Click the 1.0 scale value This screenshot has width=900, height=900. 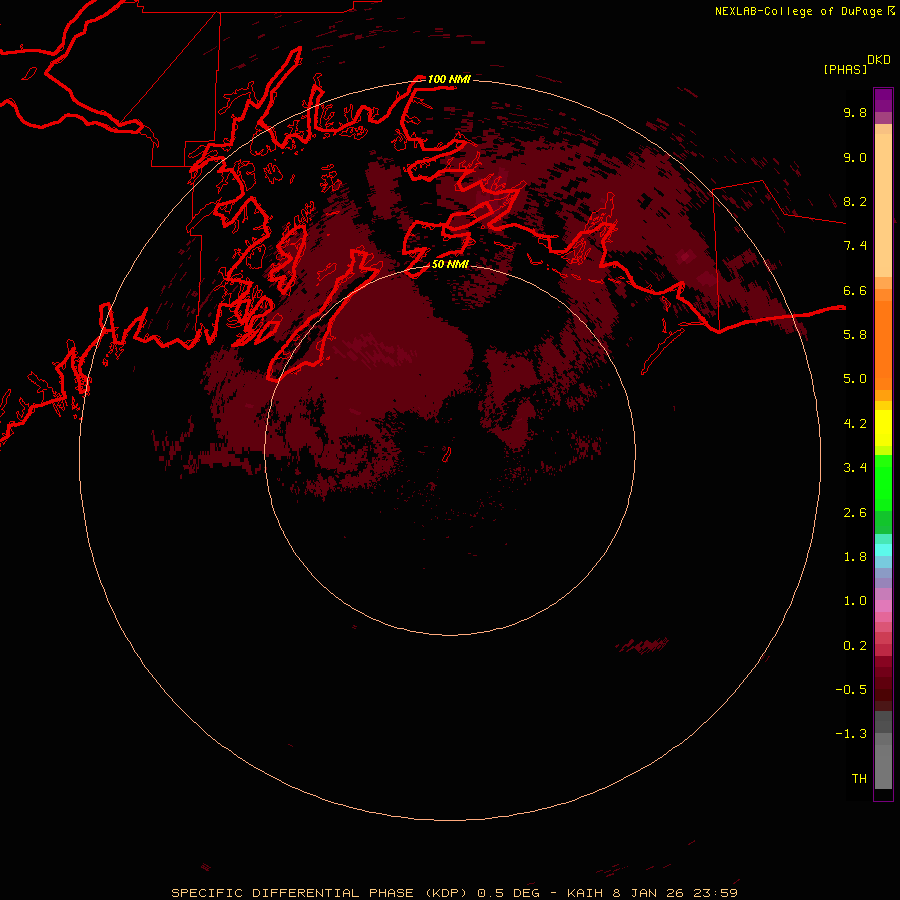[855, 601]
